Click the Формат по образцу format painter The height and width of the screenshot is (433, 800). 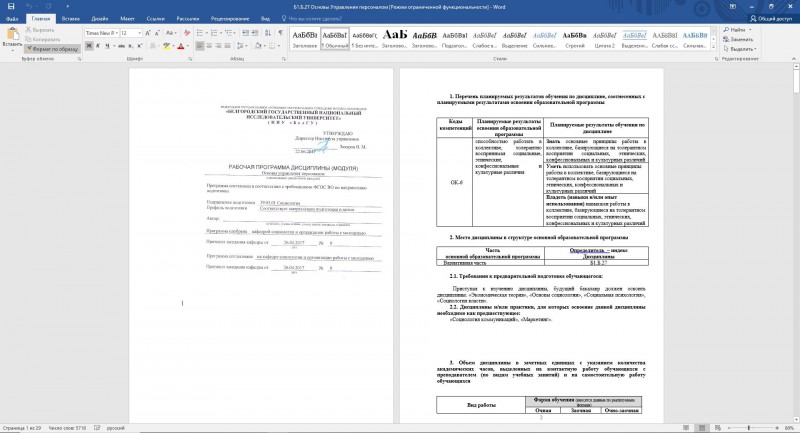click(x=52, y=49)
